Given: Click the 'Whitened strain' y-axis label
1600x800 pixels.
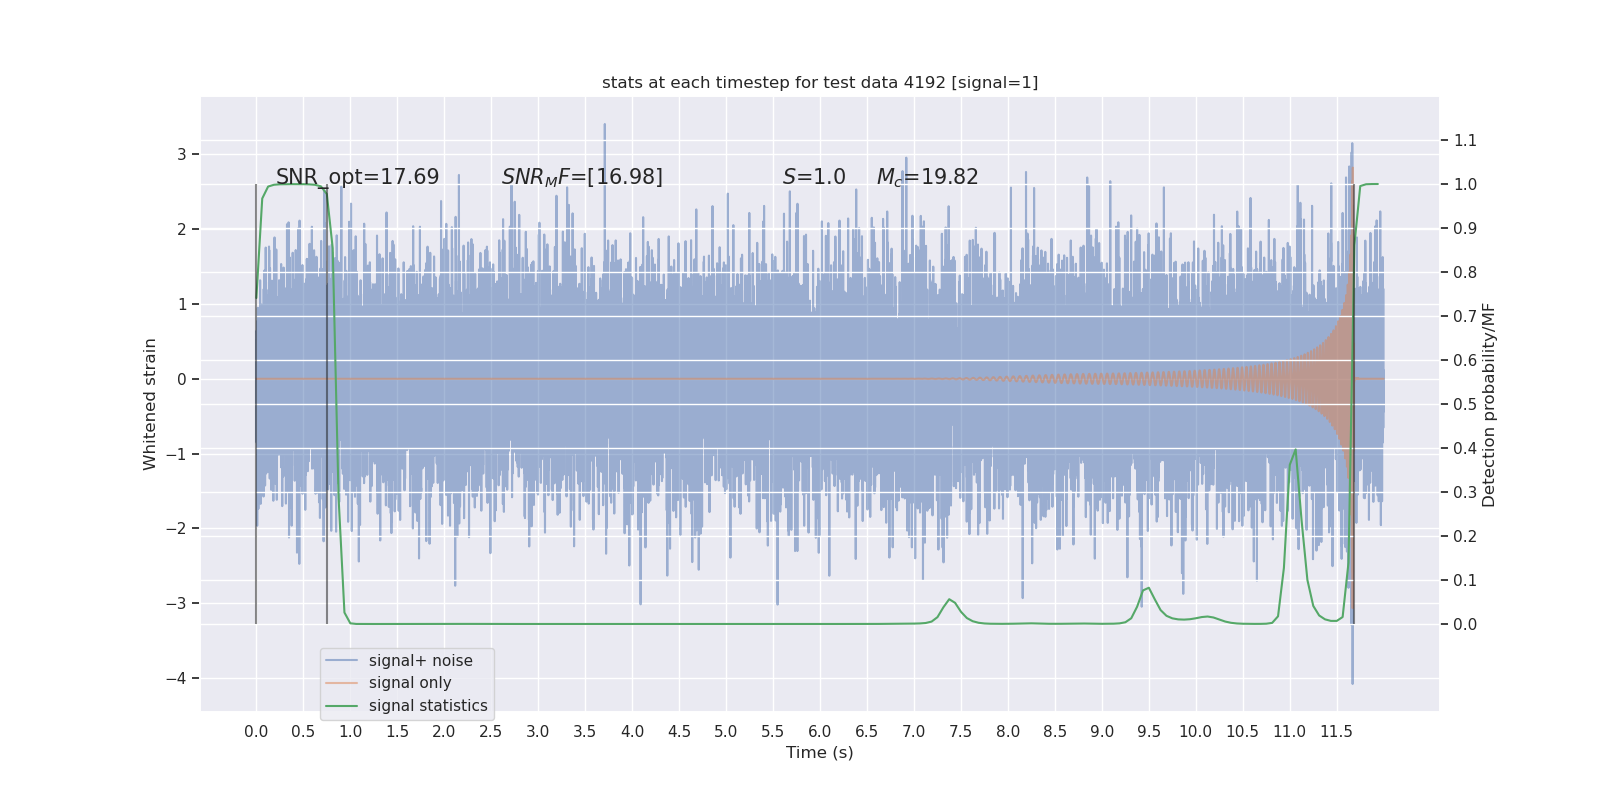Looking at the screenshot, I should pyautogui.click(x=150, y=404).
